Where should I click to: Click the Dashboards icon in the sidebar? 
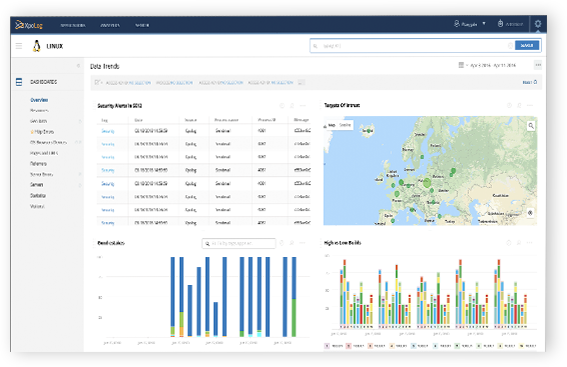click(19, 82)
